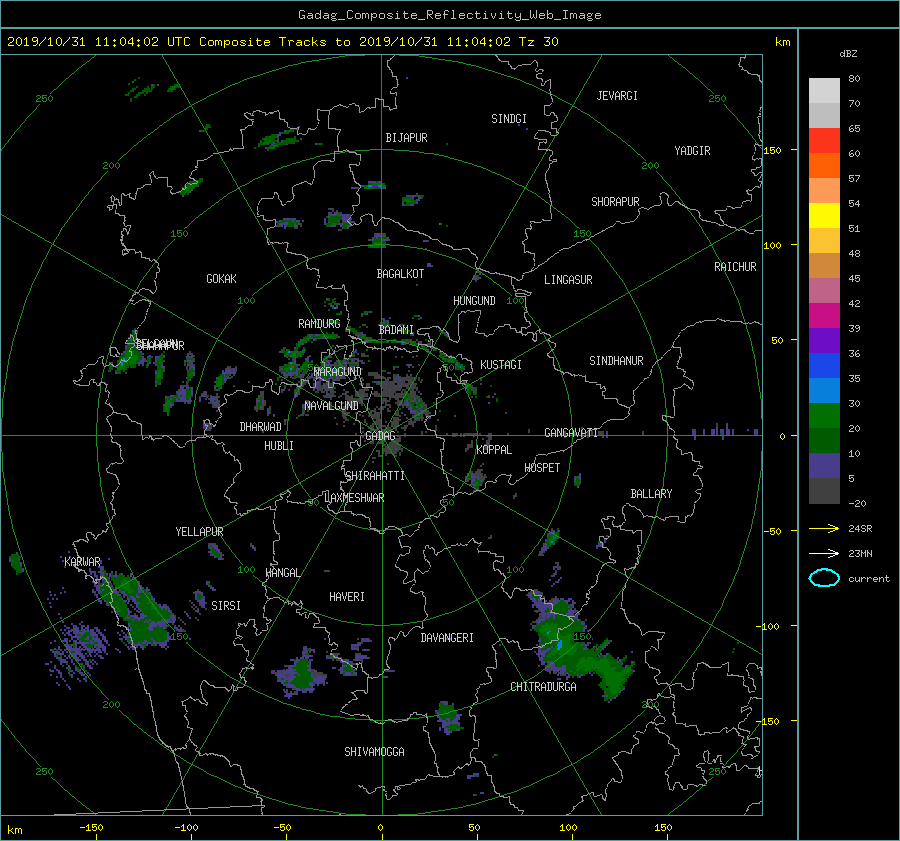
Task: Click the CHITRADURGA city label
Action: [543, 687]
